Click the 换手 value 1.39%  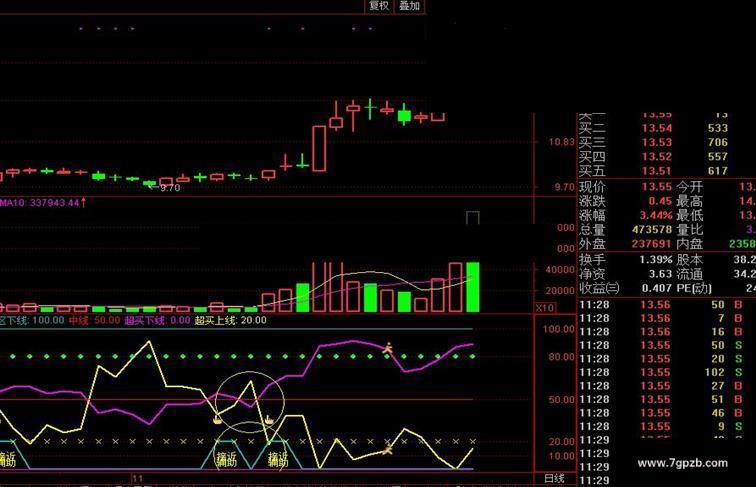tap(656, 260)
